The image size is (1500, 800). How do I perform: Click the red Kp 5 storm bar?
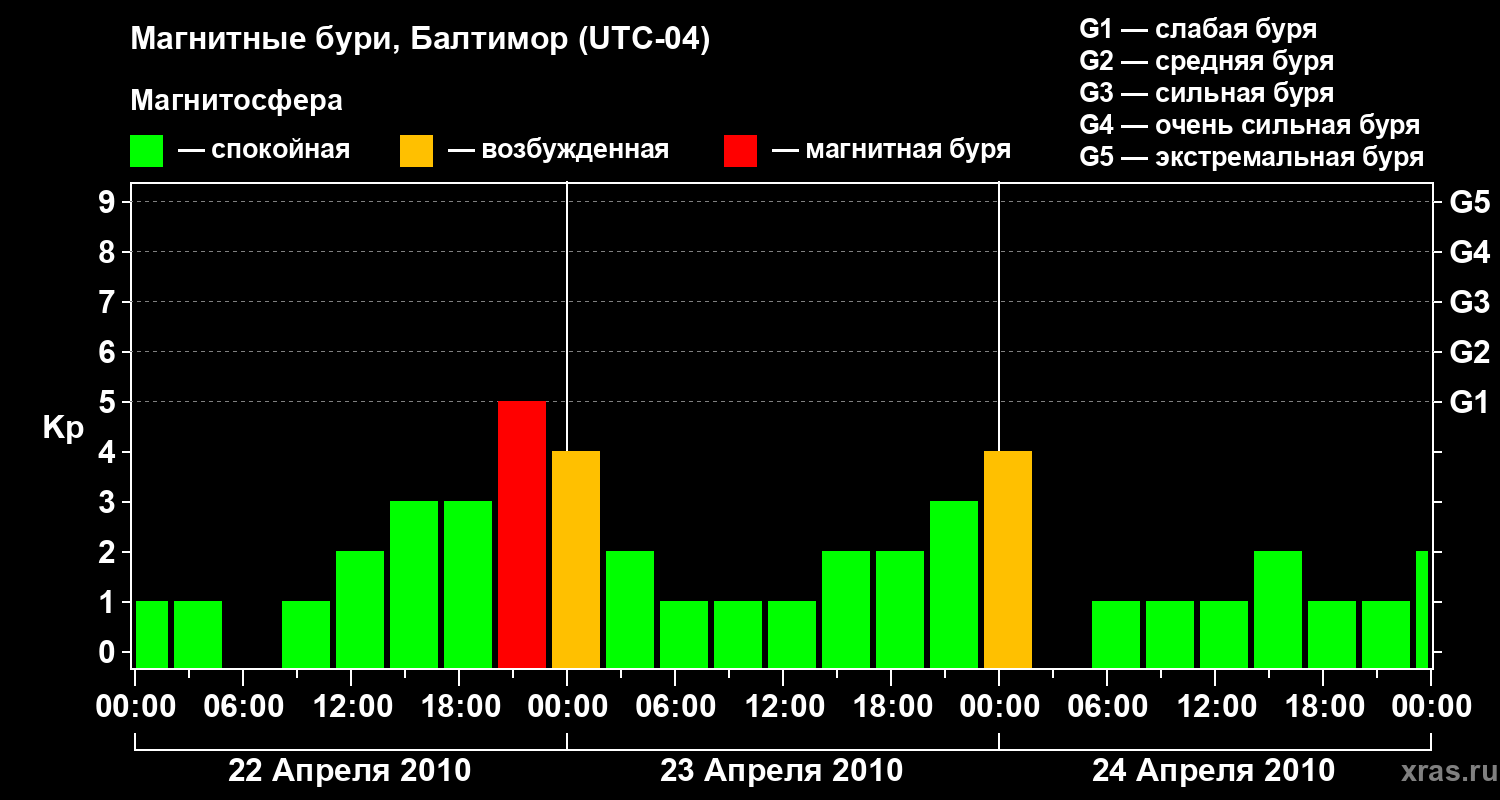tap(522, 534)
